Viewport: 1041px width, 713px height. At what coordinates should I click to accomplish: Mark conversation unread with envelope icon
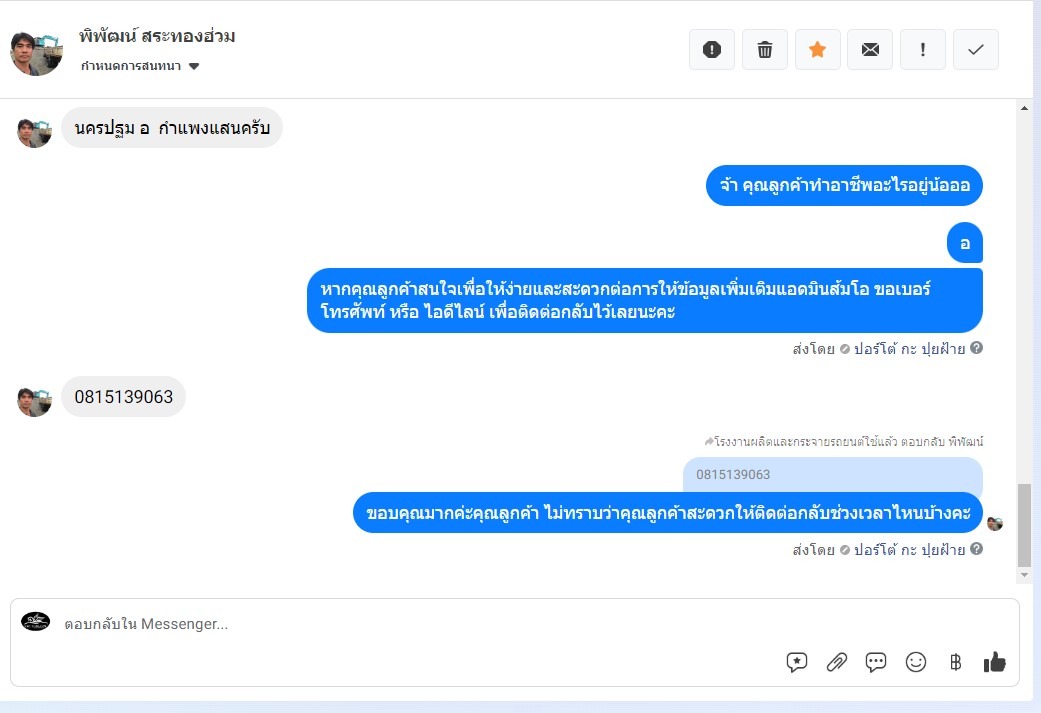click(x=870, y=50)
